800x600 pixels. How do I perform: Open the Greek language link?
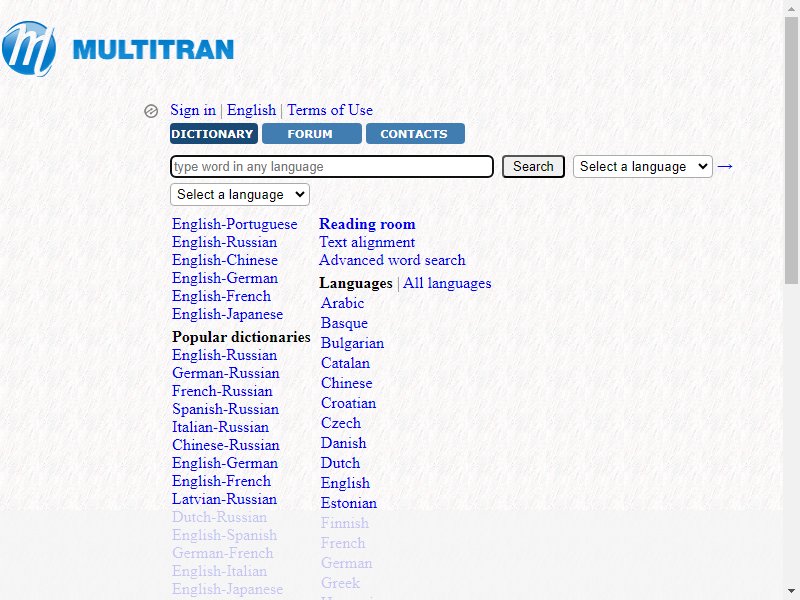tap(340, 583)
